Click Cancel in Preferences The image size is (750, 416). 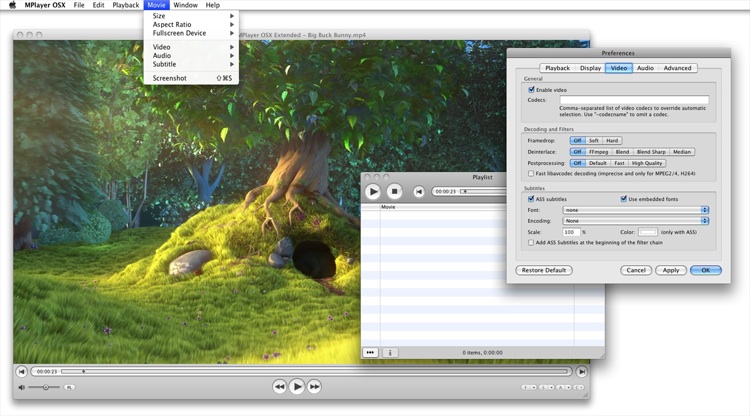636,270
